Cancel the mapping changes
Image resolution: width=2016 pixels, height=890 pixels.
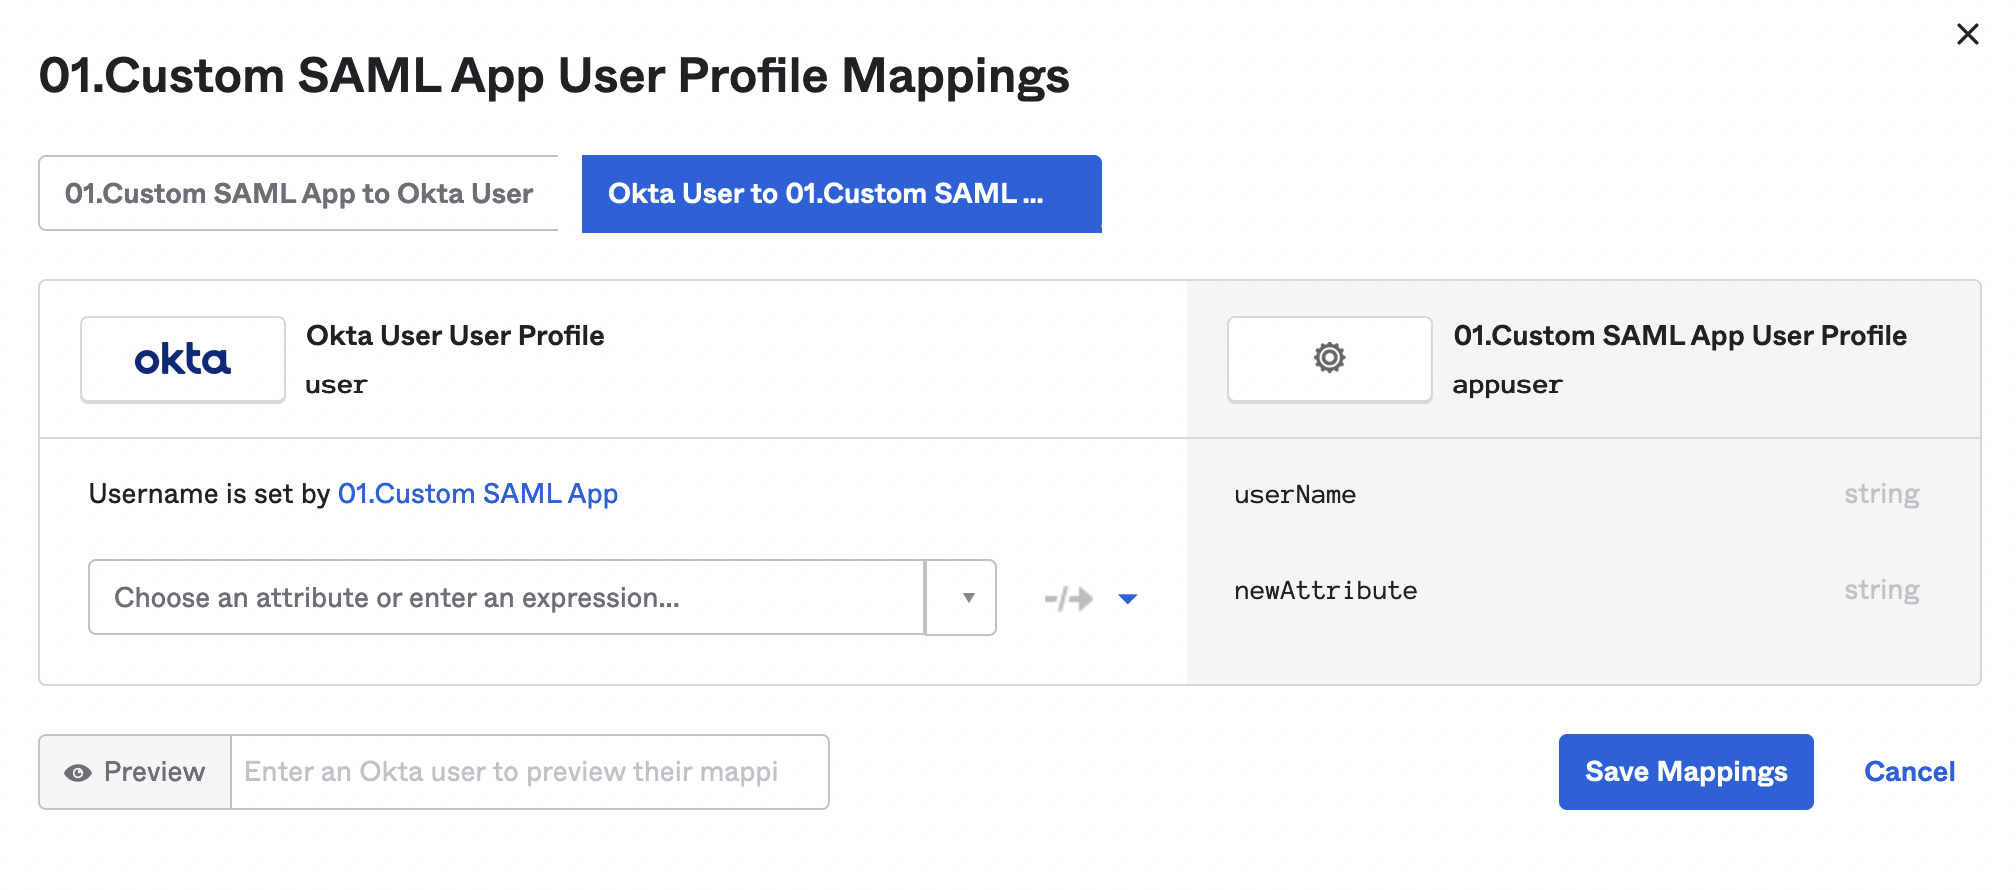(x=1909, y=772)
